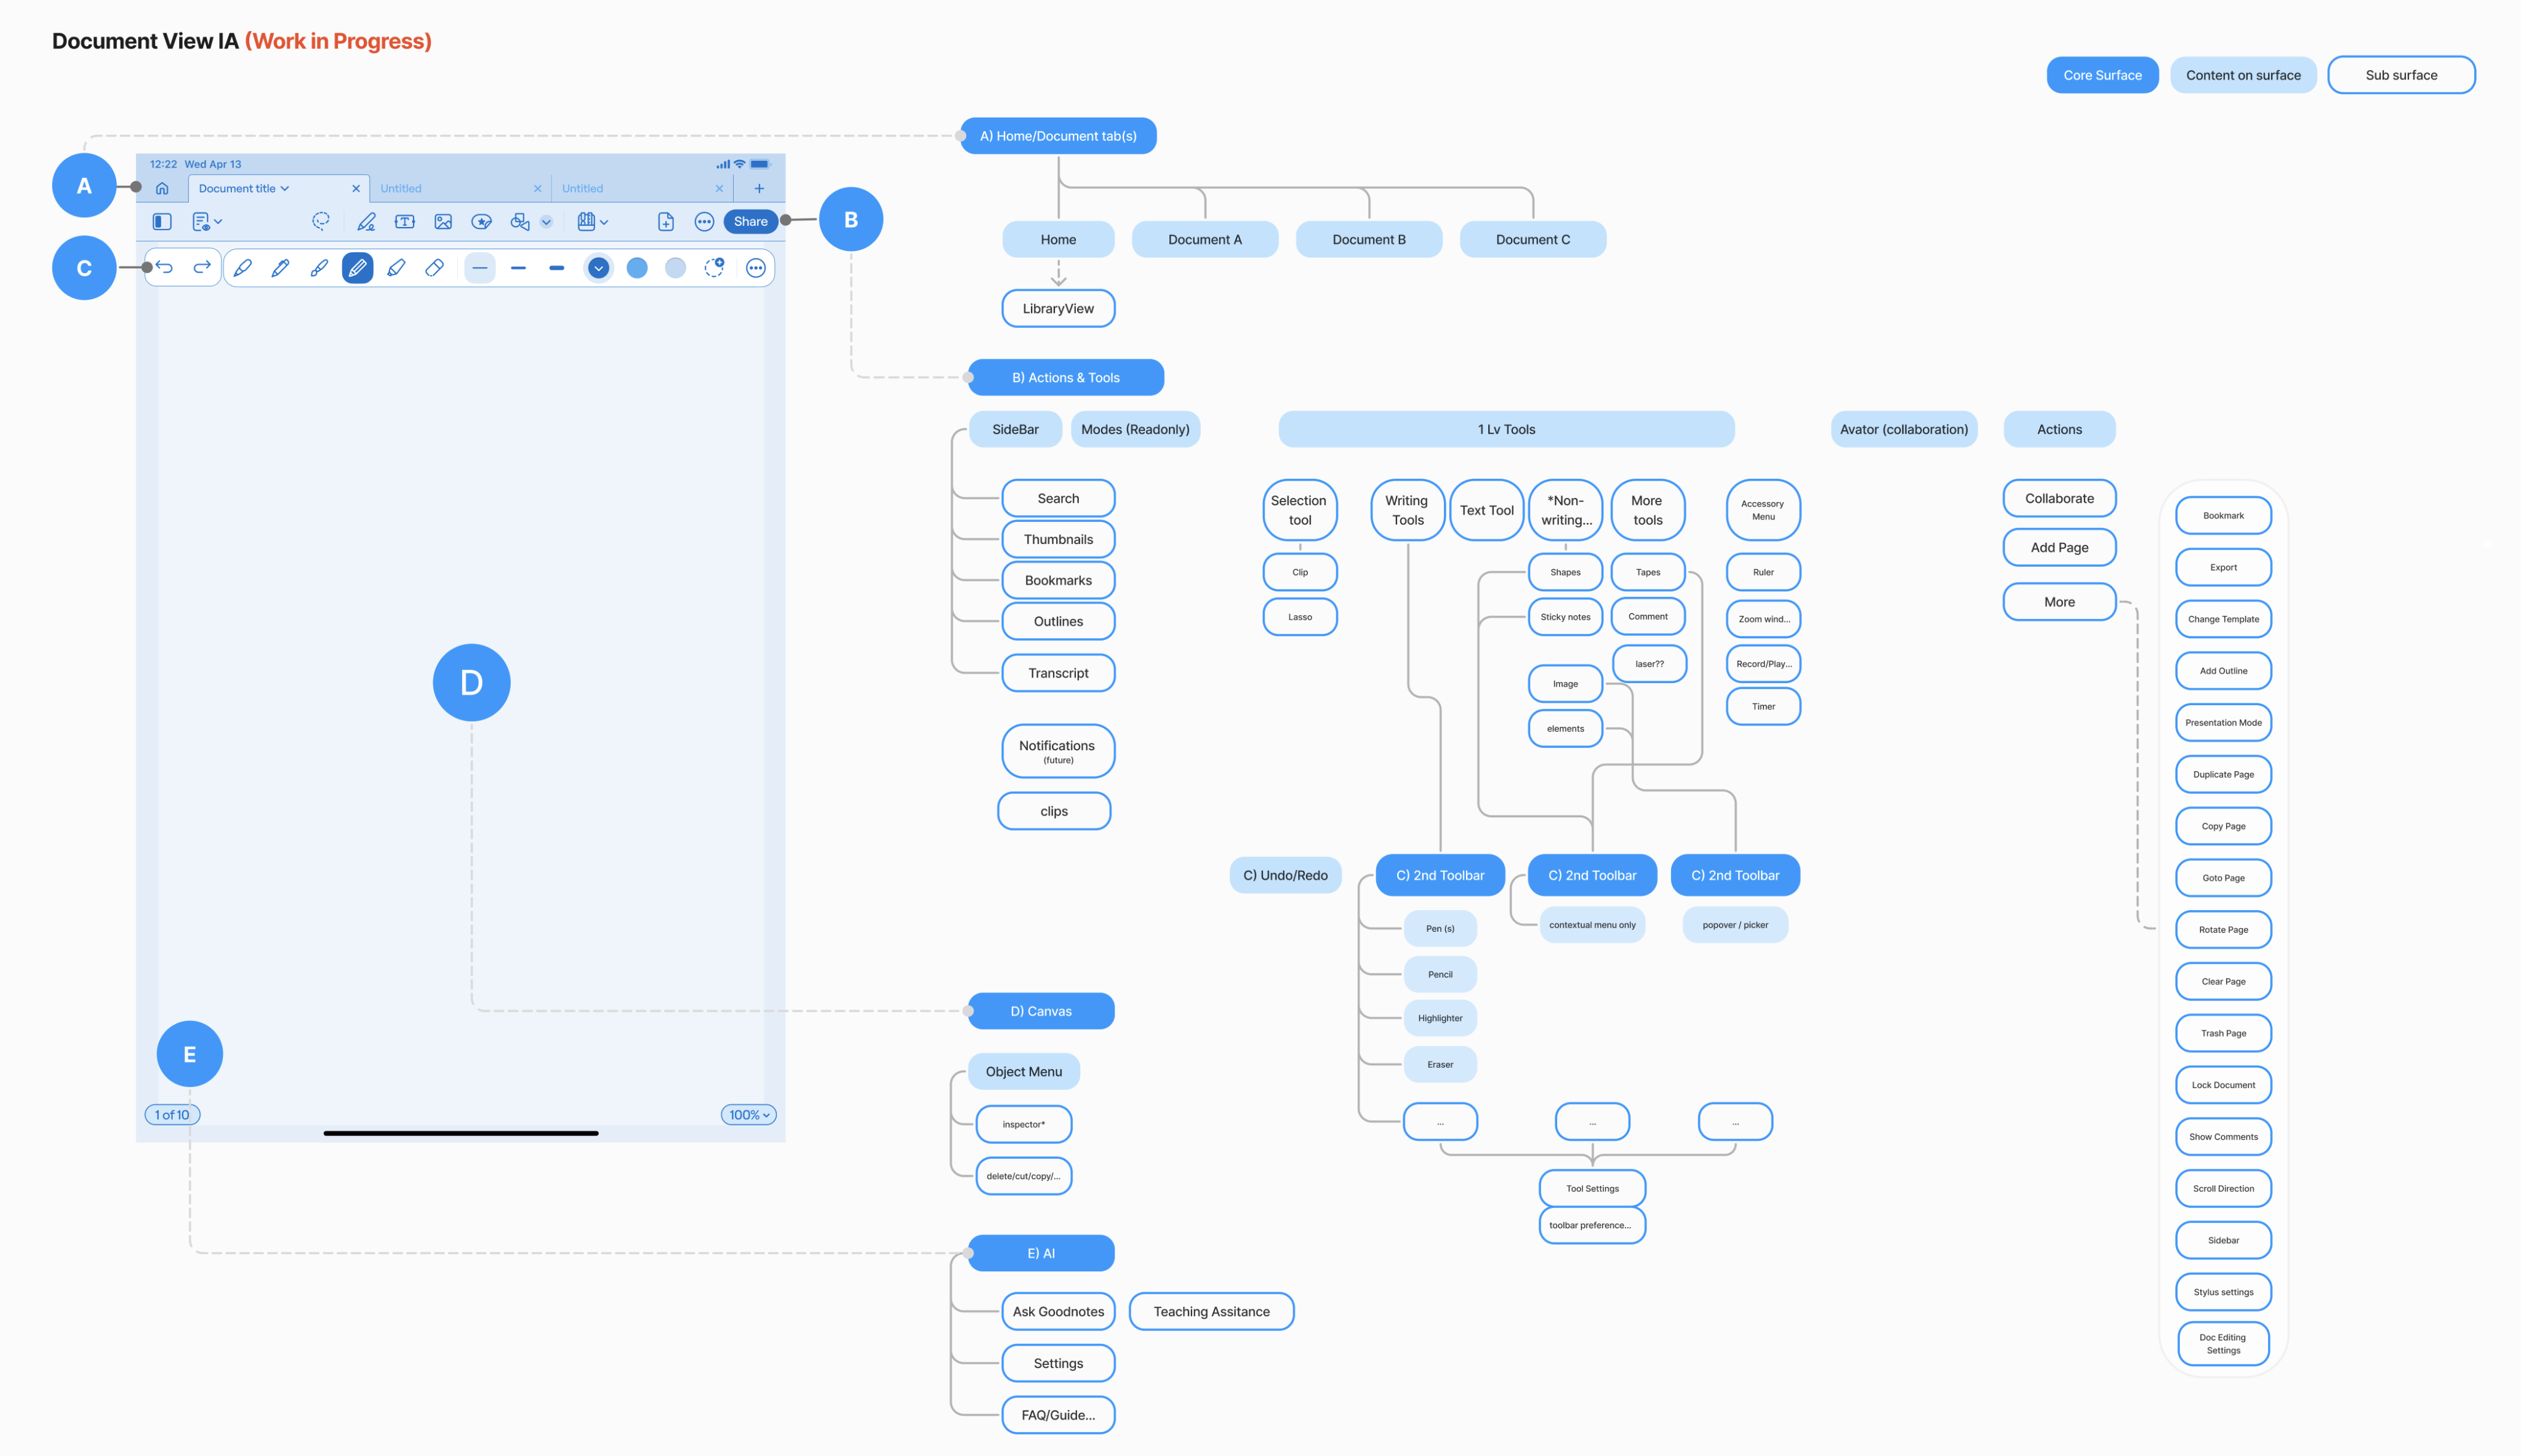Image resolution: width=2521 pixels, height=1456 pixels.
Task: Click the Accessory Menu node
Action: pos(1763,510)
